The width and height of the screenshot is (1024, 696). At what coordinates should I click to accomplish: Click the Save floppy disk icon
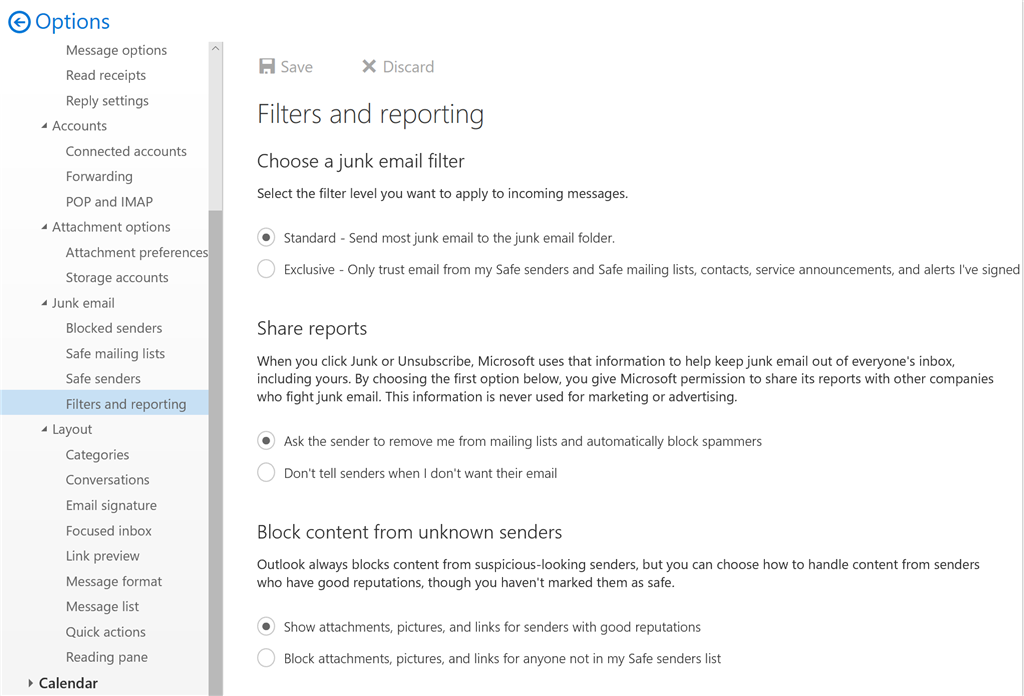pyautogui.click(x=267, y=67)
